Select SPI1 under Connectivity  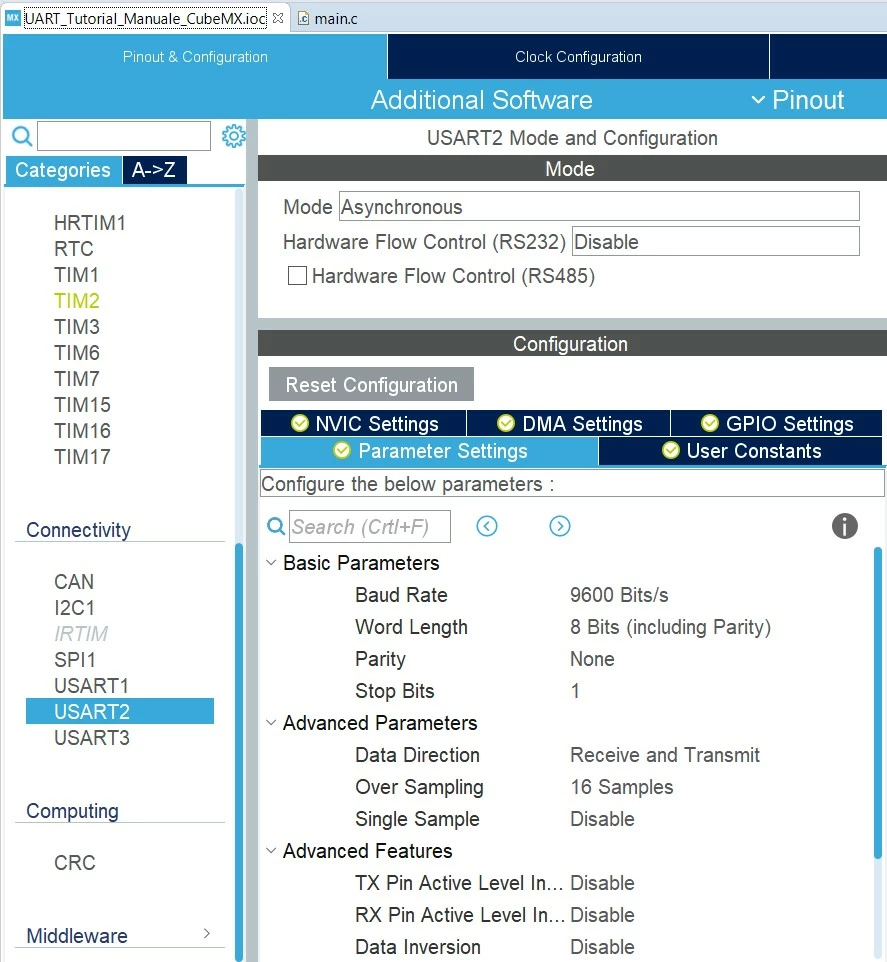coord(75,660)
